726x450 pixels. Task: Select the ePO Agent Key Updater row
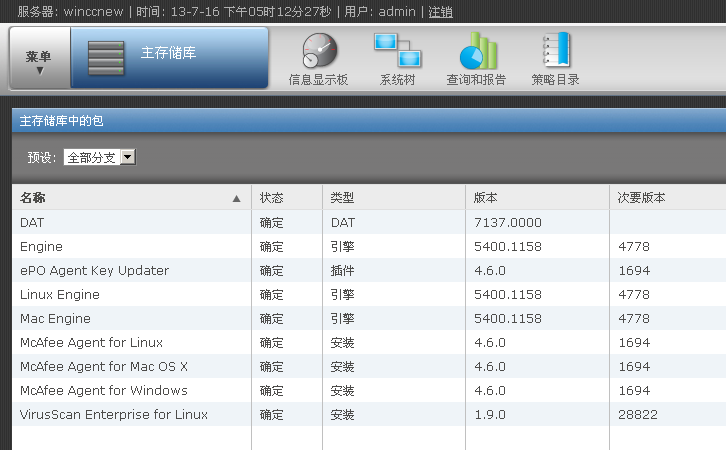(x=94, y=270)
